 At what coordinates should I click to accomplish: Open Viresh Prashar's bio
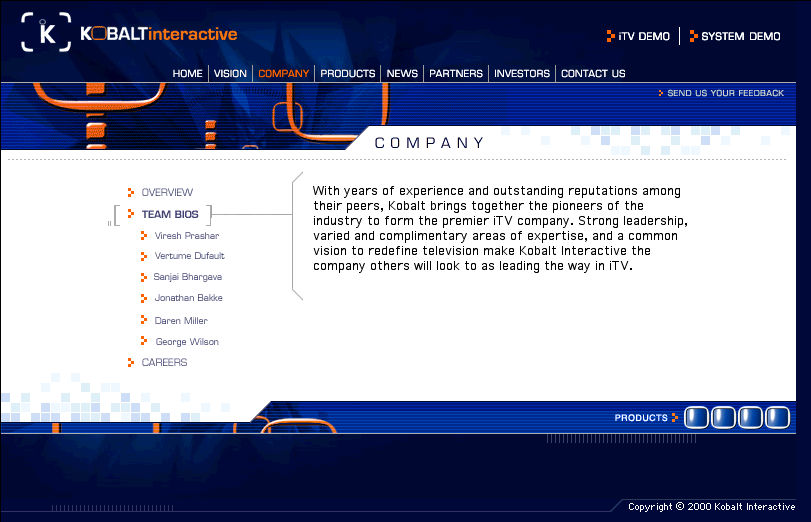187,236
